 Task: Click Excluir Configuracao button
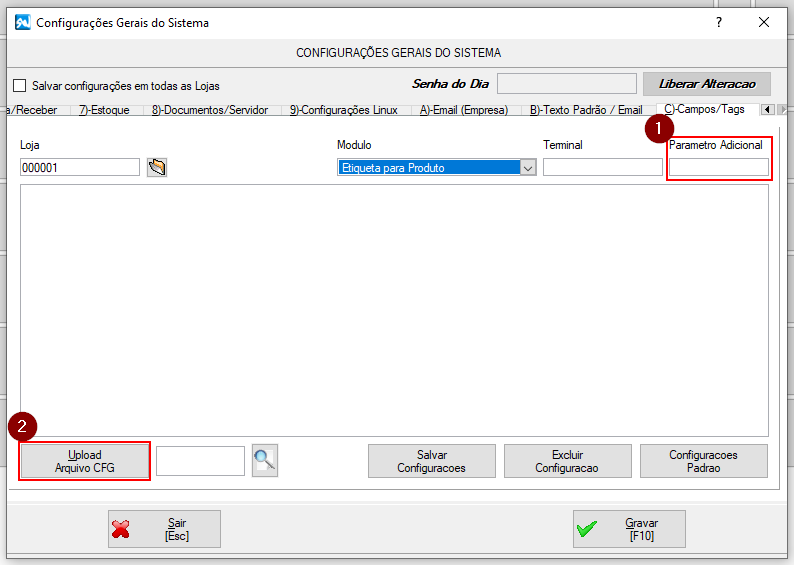point(567,461)
